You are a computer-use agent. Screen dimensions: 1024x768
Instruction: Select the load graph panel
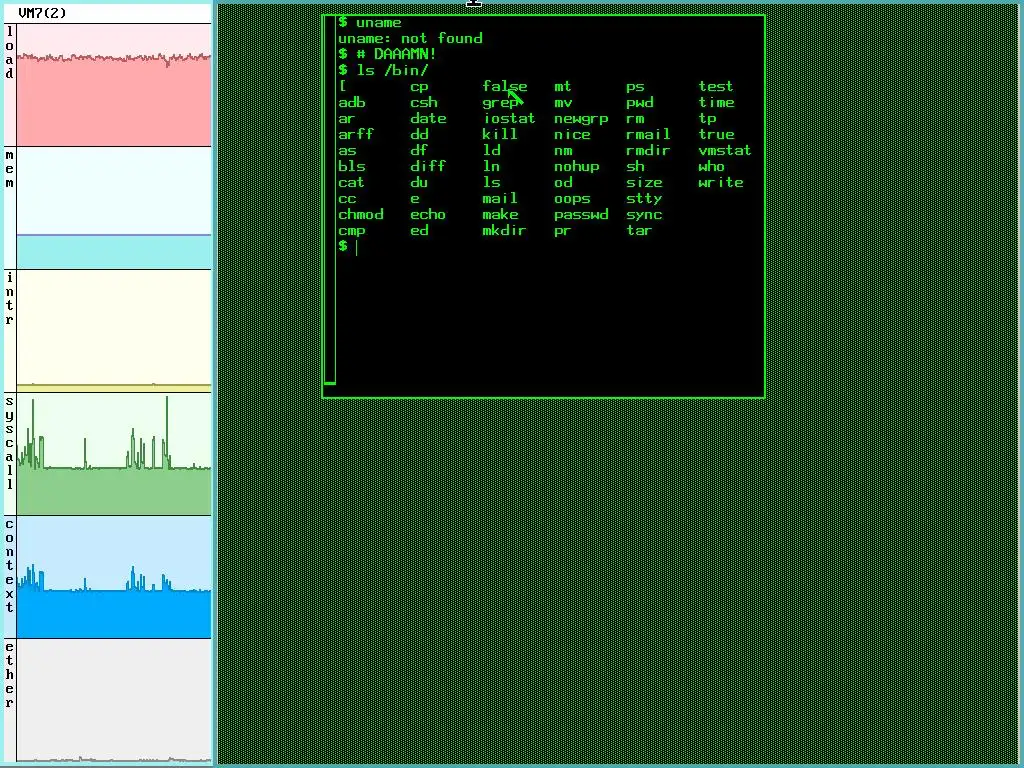114,85
